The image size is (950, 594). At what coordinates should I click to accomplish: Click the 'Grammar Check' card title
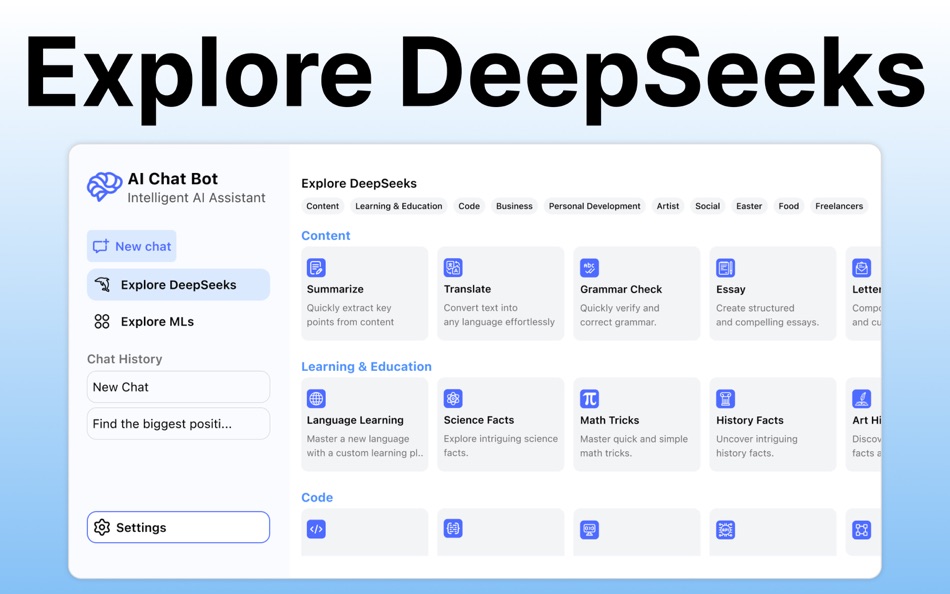click(x=621, y=289)
